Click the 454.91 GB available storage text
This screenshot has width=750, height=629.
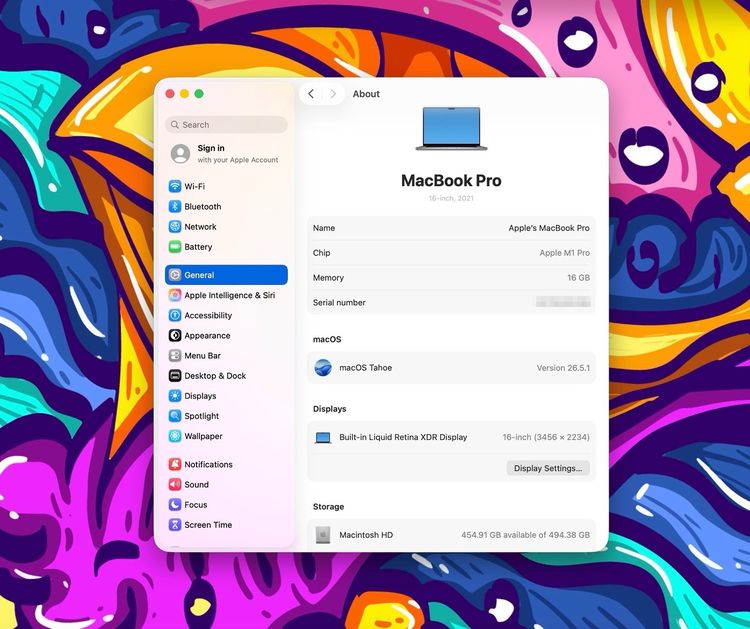coord(525,535)
